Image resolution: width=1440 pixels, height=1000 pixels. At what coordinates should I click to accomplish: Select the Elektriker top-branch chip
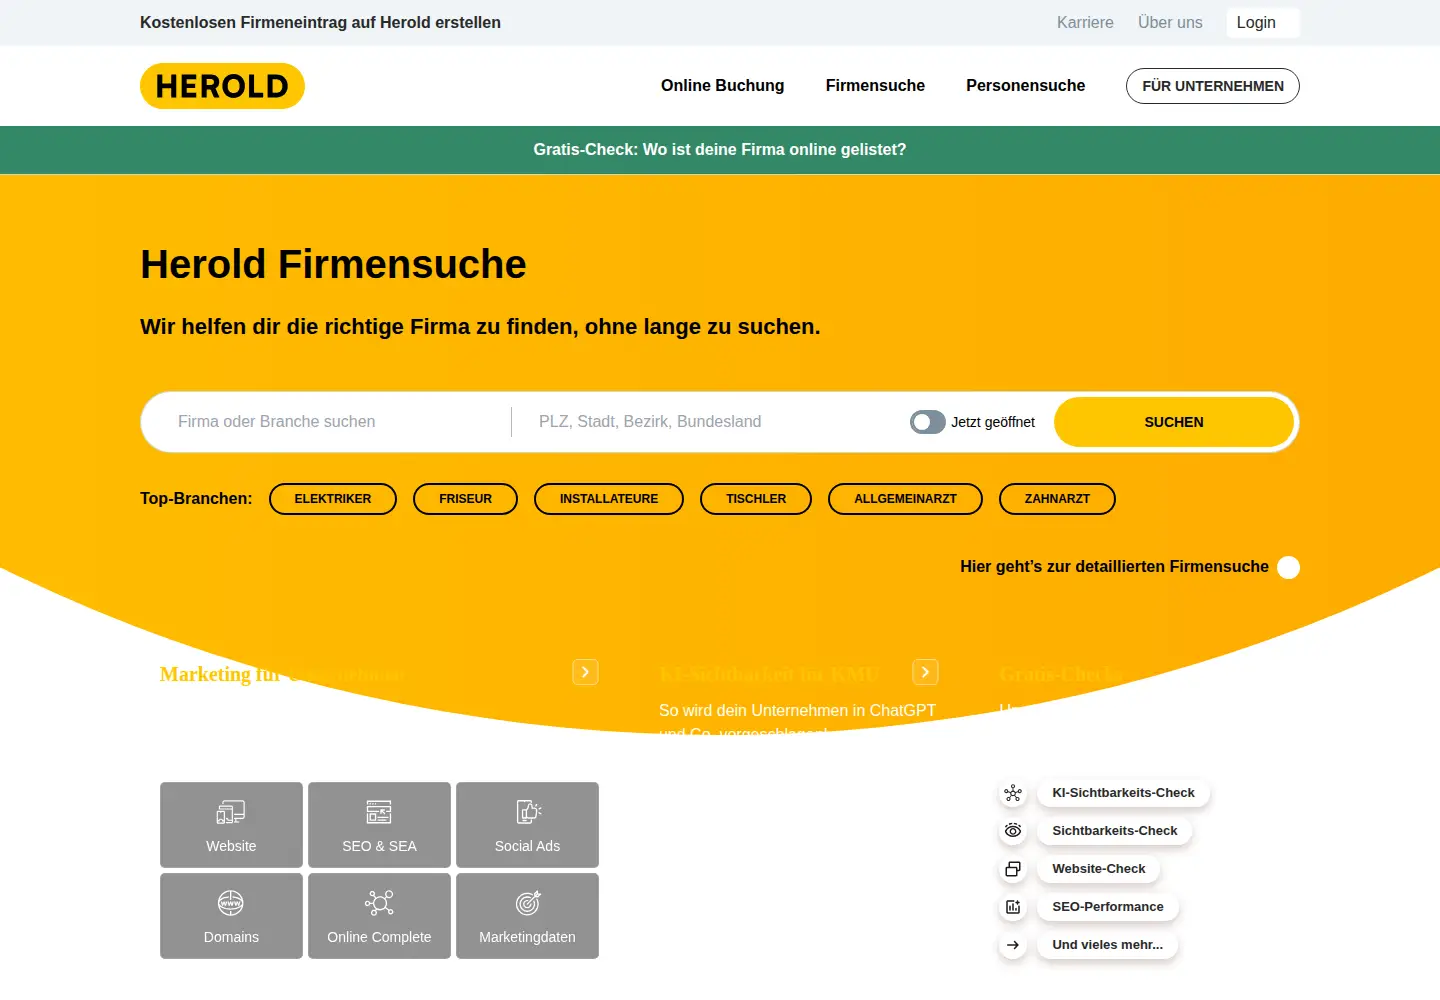coord(333,499)
